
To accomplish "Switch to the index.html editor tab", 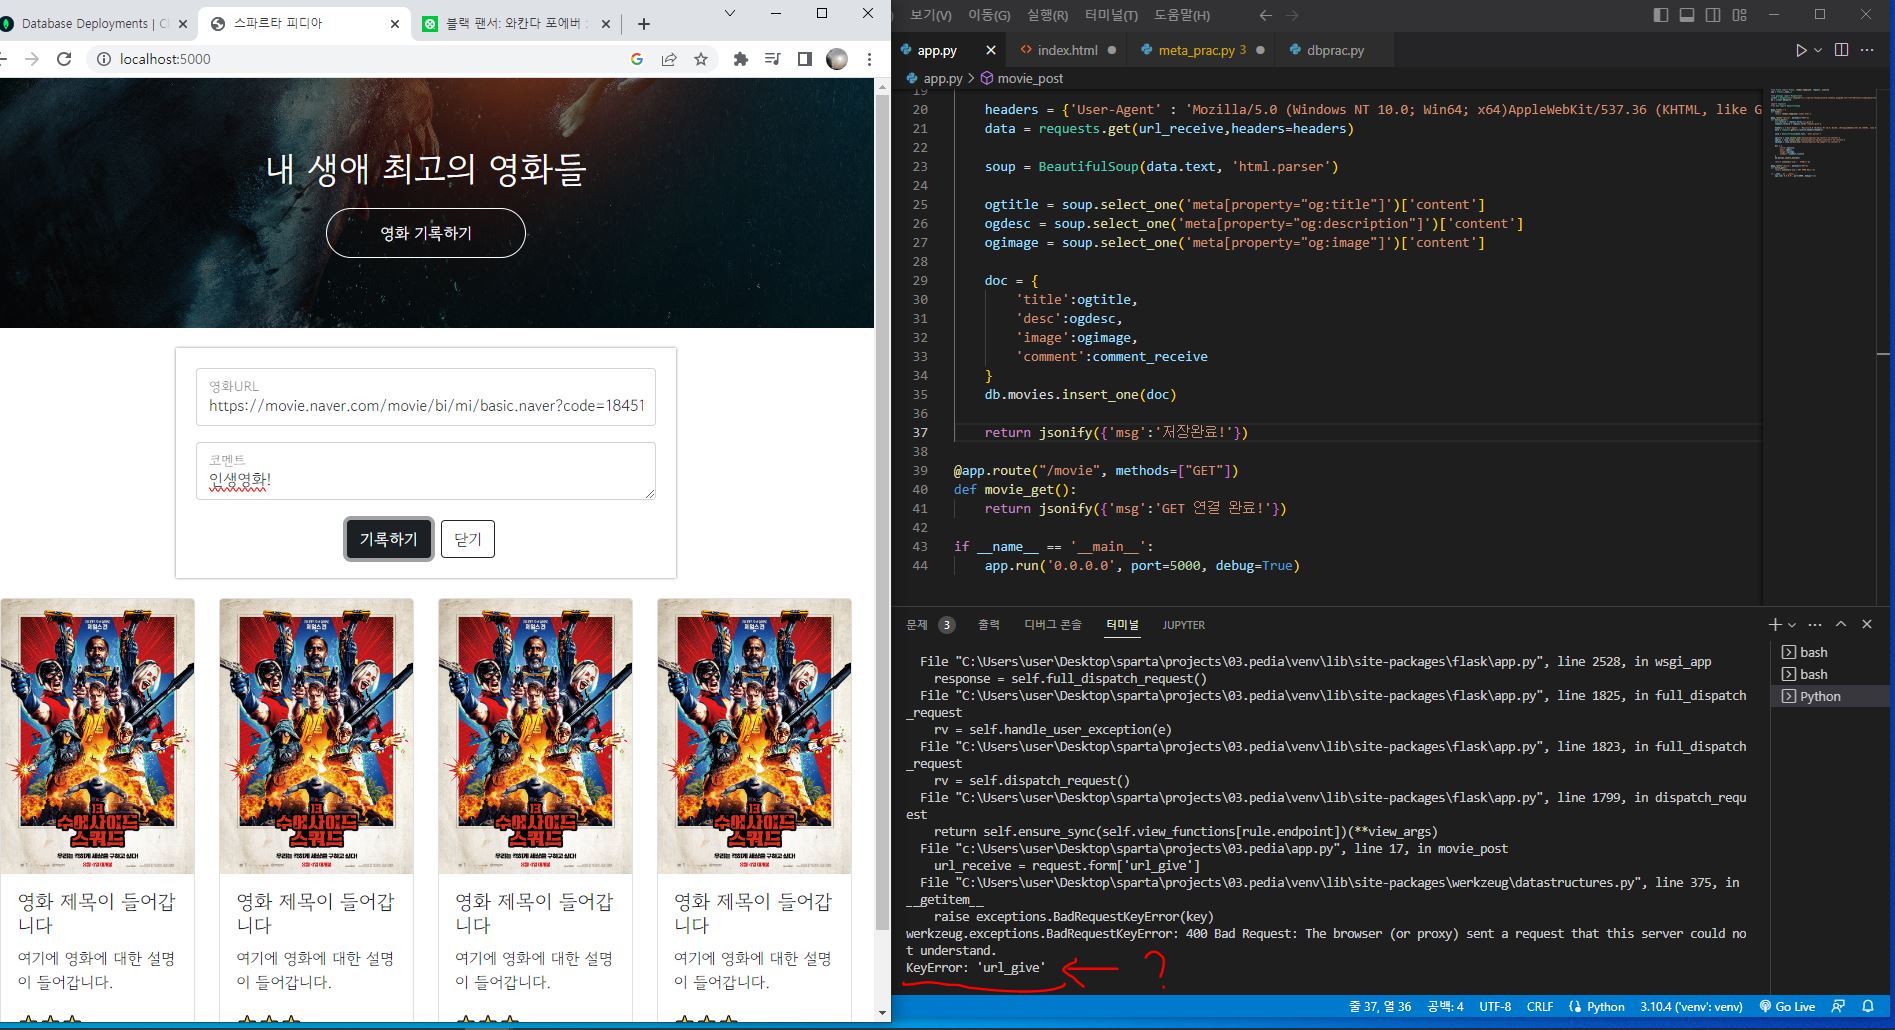I will tap(1068, 50).
